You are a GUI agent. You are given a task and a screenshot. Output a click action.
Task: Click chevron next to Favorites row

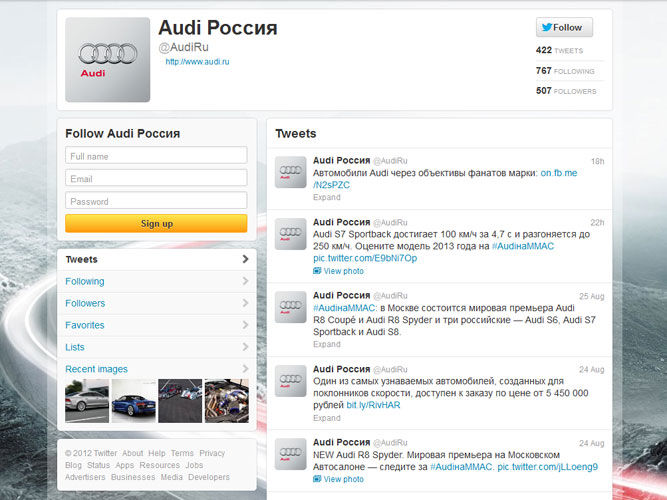(245, 325)
